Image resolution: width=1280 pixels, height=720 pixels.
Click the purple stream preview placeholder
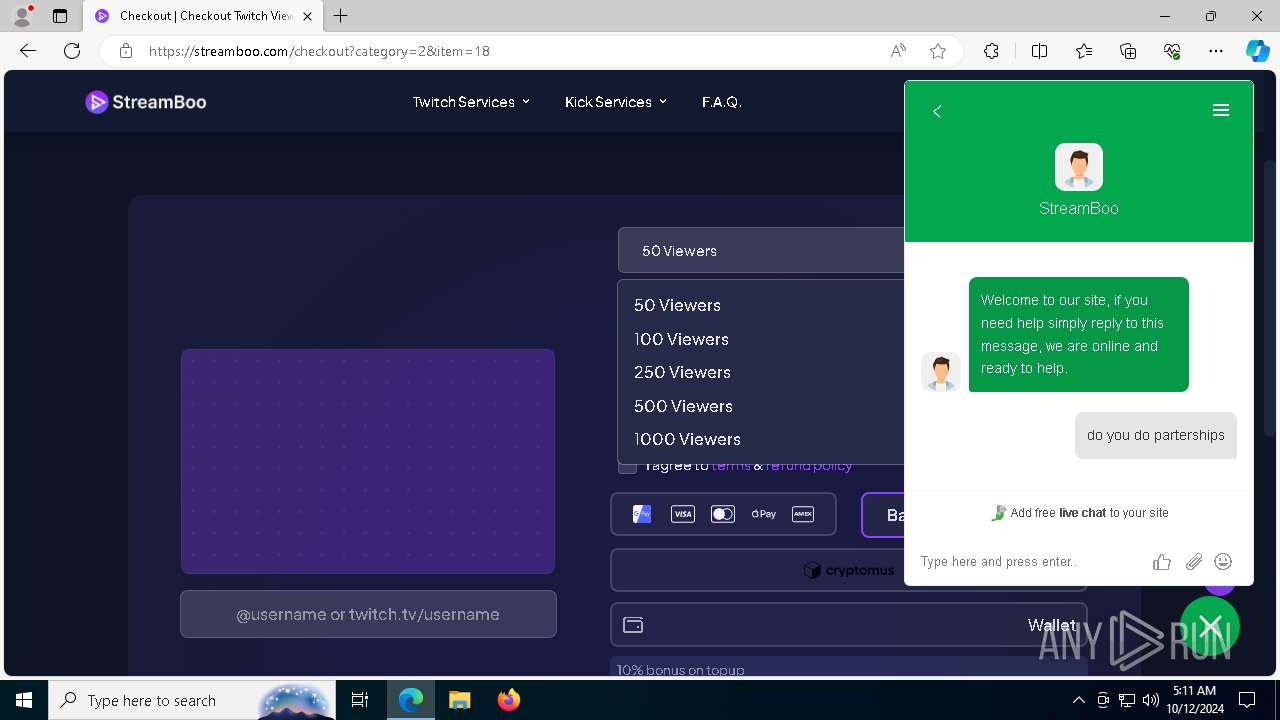[368, 461]
